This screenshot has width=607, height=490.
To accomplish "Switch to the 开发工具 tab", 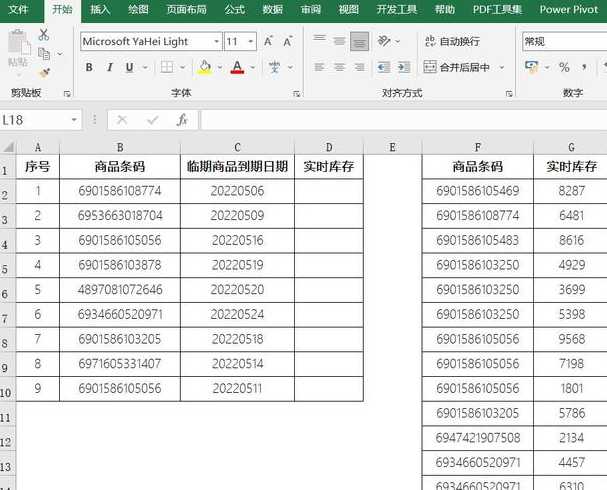I will coord(397,9).
